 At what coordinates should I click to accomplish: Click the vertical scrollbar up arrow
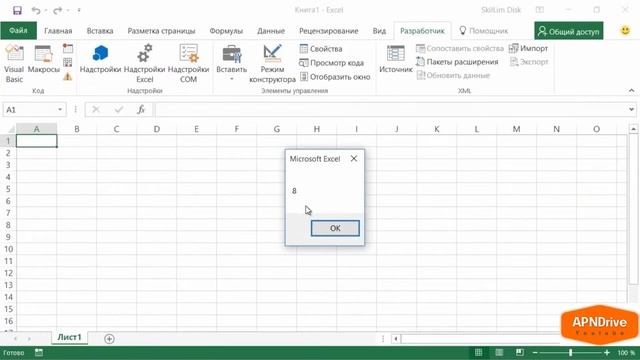tap(633, 129)
